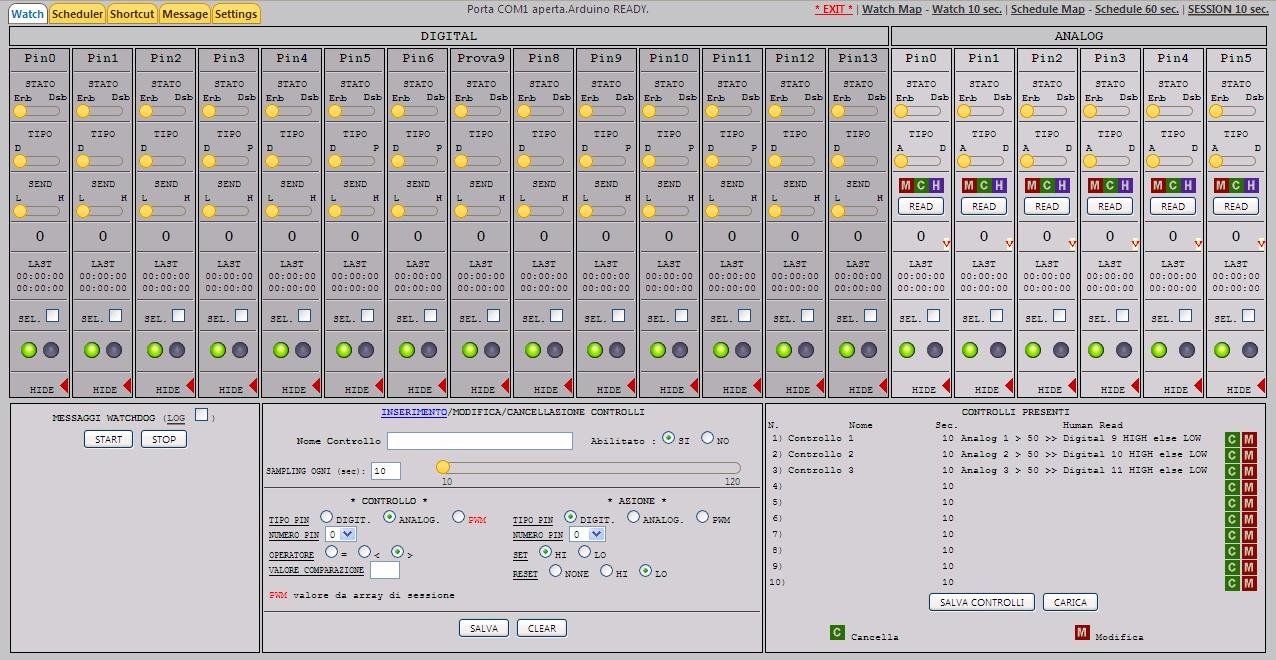Click the H icon on Analog Pin5
Screen dimensions: 1276x660
pyautogui.click(x=1252, y=185)
